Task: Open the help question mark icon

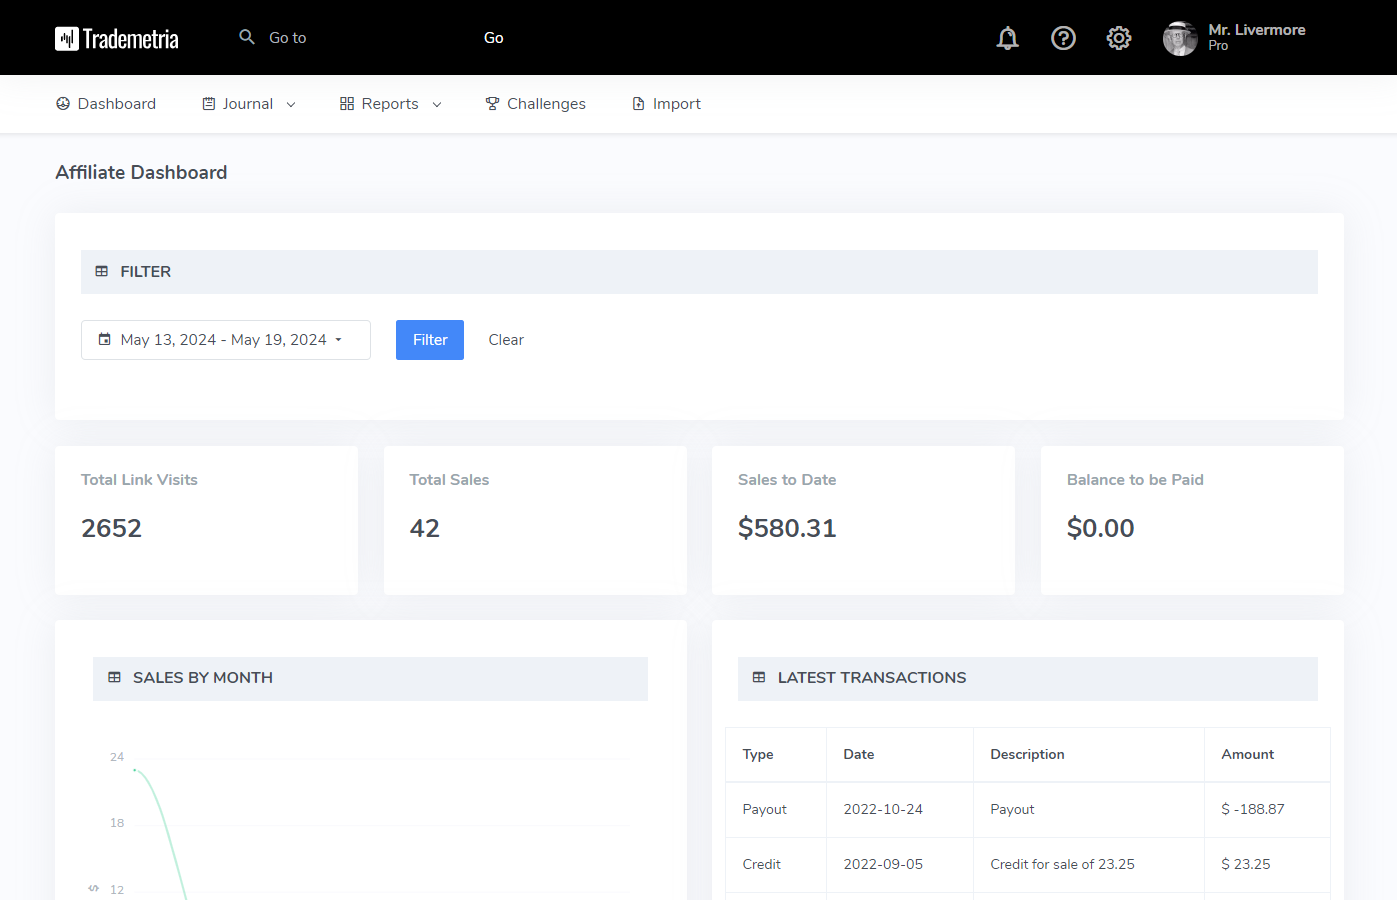Action: tap(1063, 38)
